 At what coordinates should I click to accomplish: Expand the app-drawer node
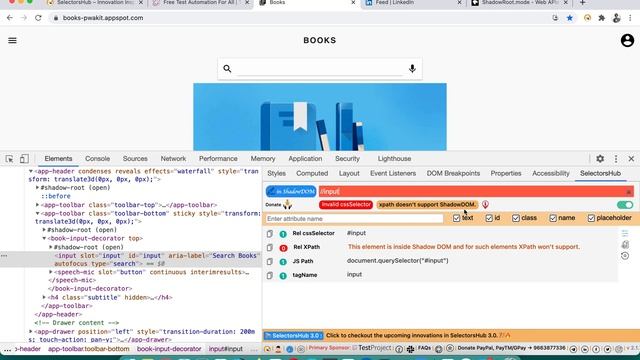pyautogui.click(x=31, y=331)
